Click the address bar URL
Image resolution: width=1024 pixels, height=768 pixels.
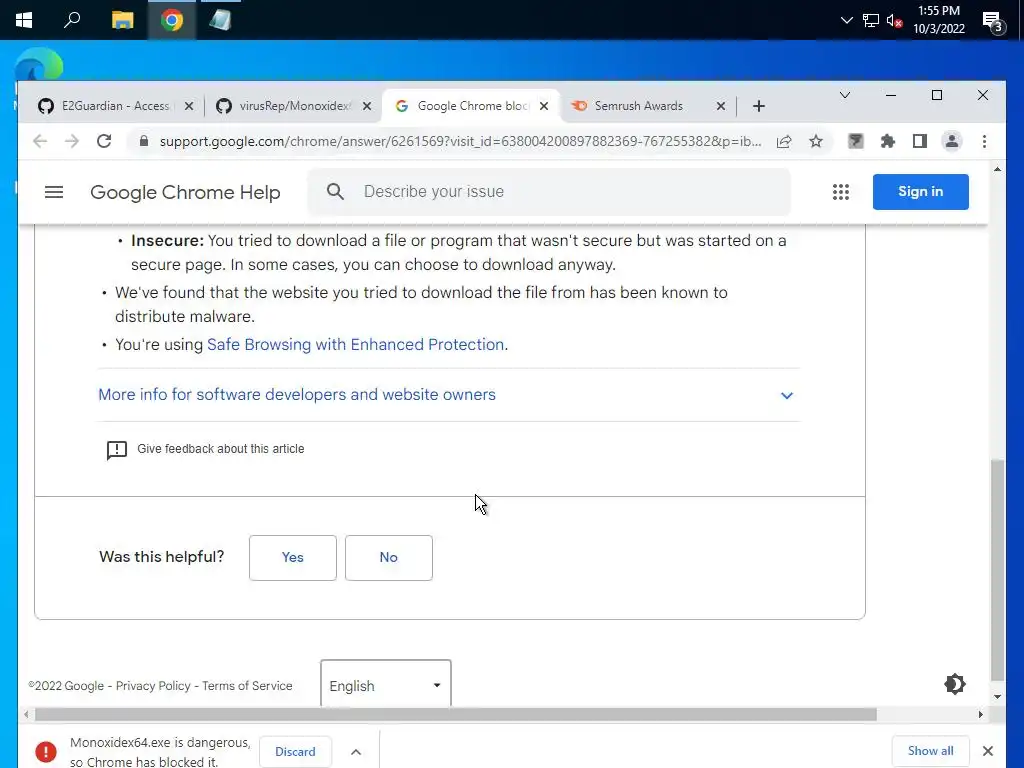[x=460, y=142]
